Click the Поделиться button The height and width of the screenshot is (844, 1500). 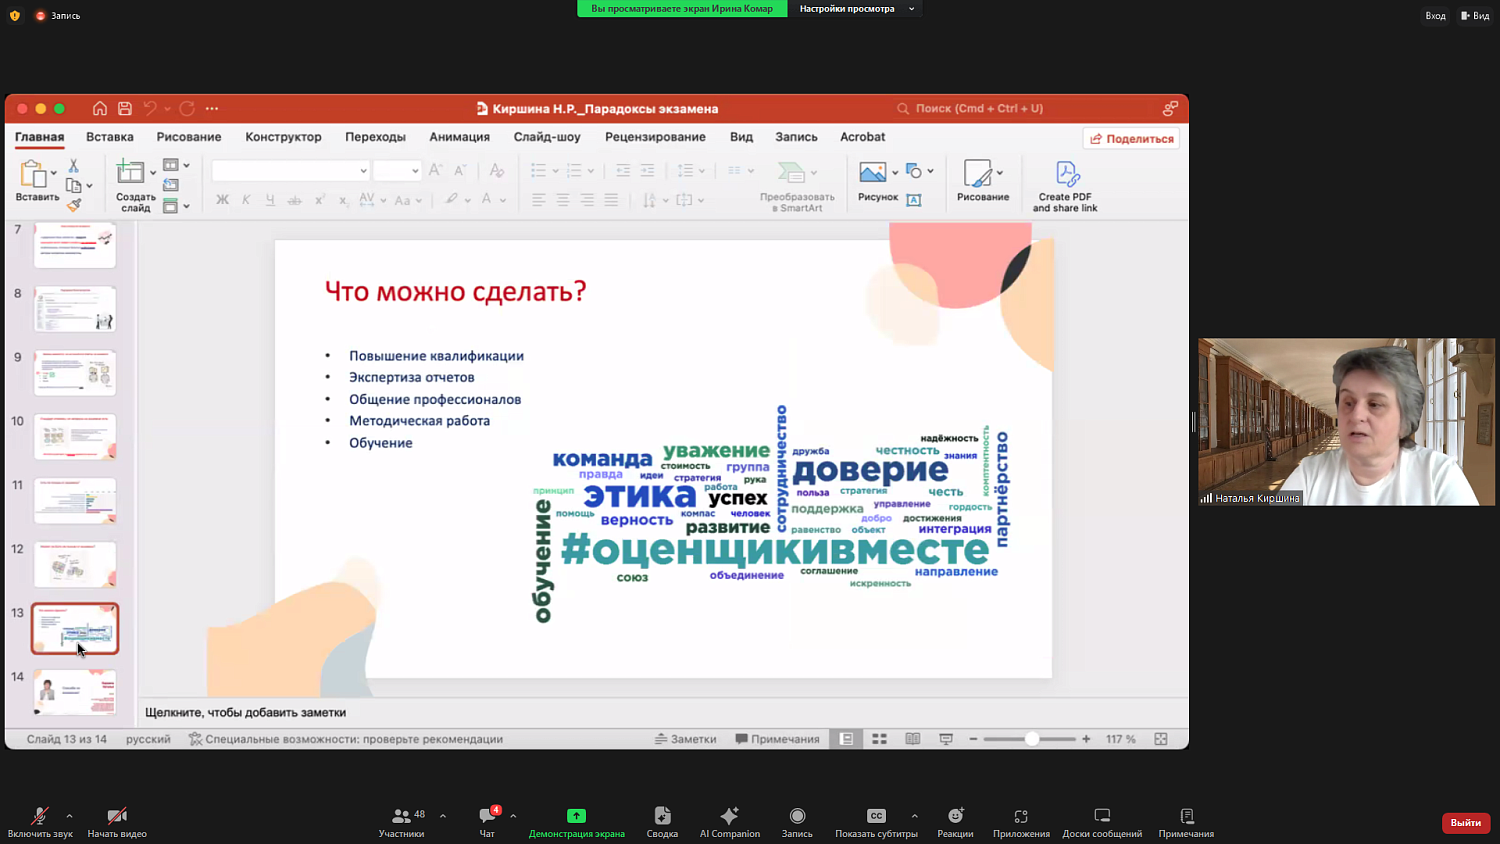point(1131,138)
